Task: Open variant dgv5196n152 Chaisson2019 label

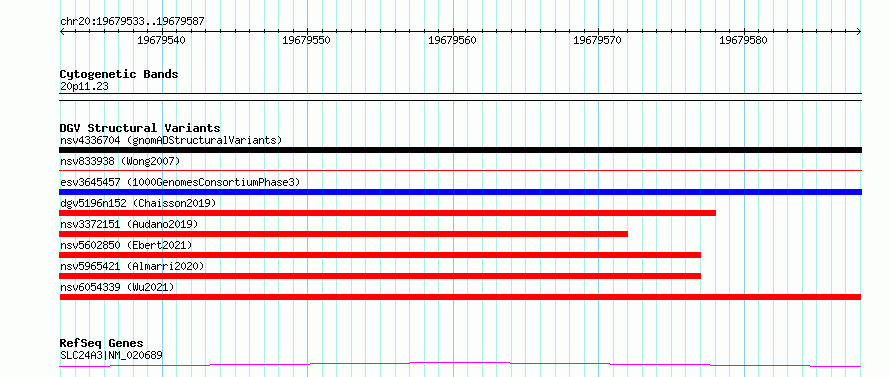Action: pyautogui.click(x=138, y=203)
